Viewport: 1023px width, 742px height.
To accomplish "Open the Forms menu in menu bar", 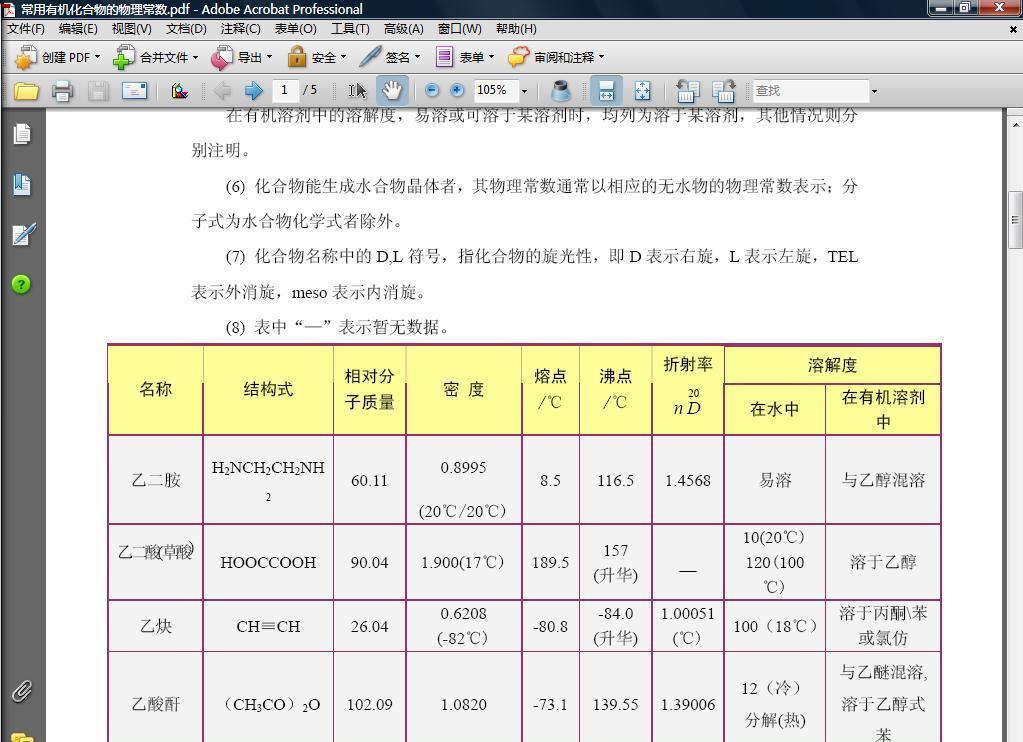I will click(296, 29).
